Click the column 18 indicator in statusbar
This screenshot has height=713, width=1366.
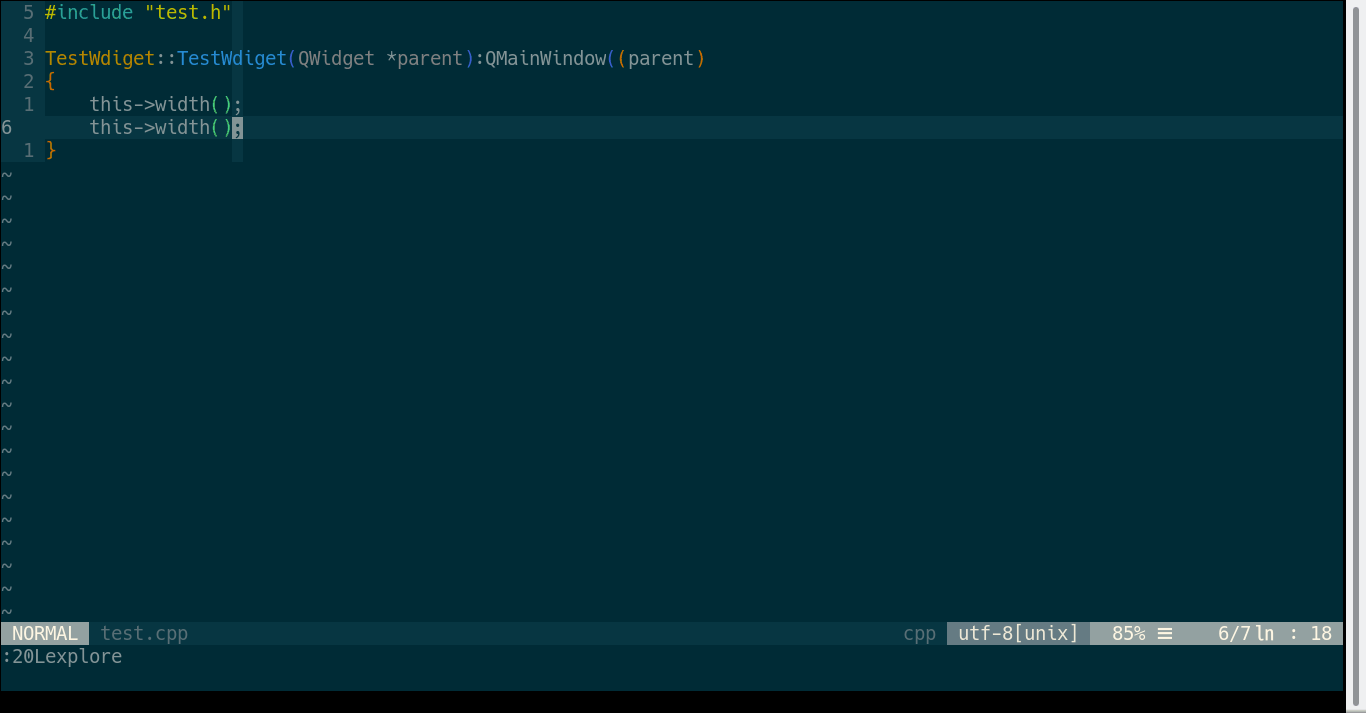tap(1321, 632)
